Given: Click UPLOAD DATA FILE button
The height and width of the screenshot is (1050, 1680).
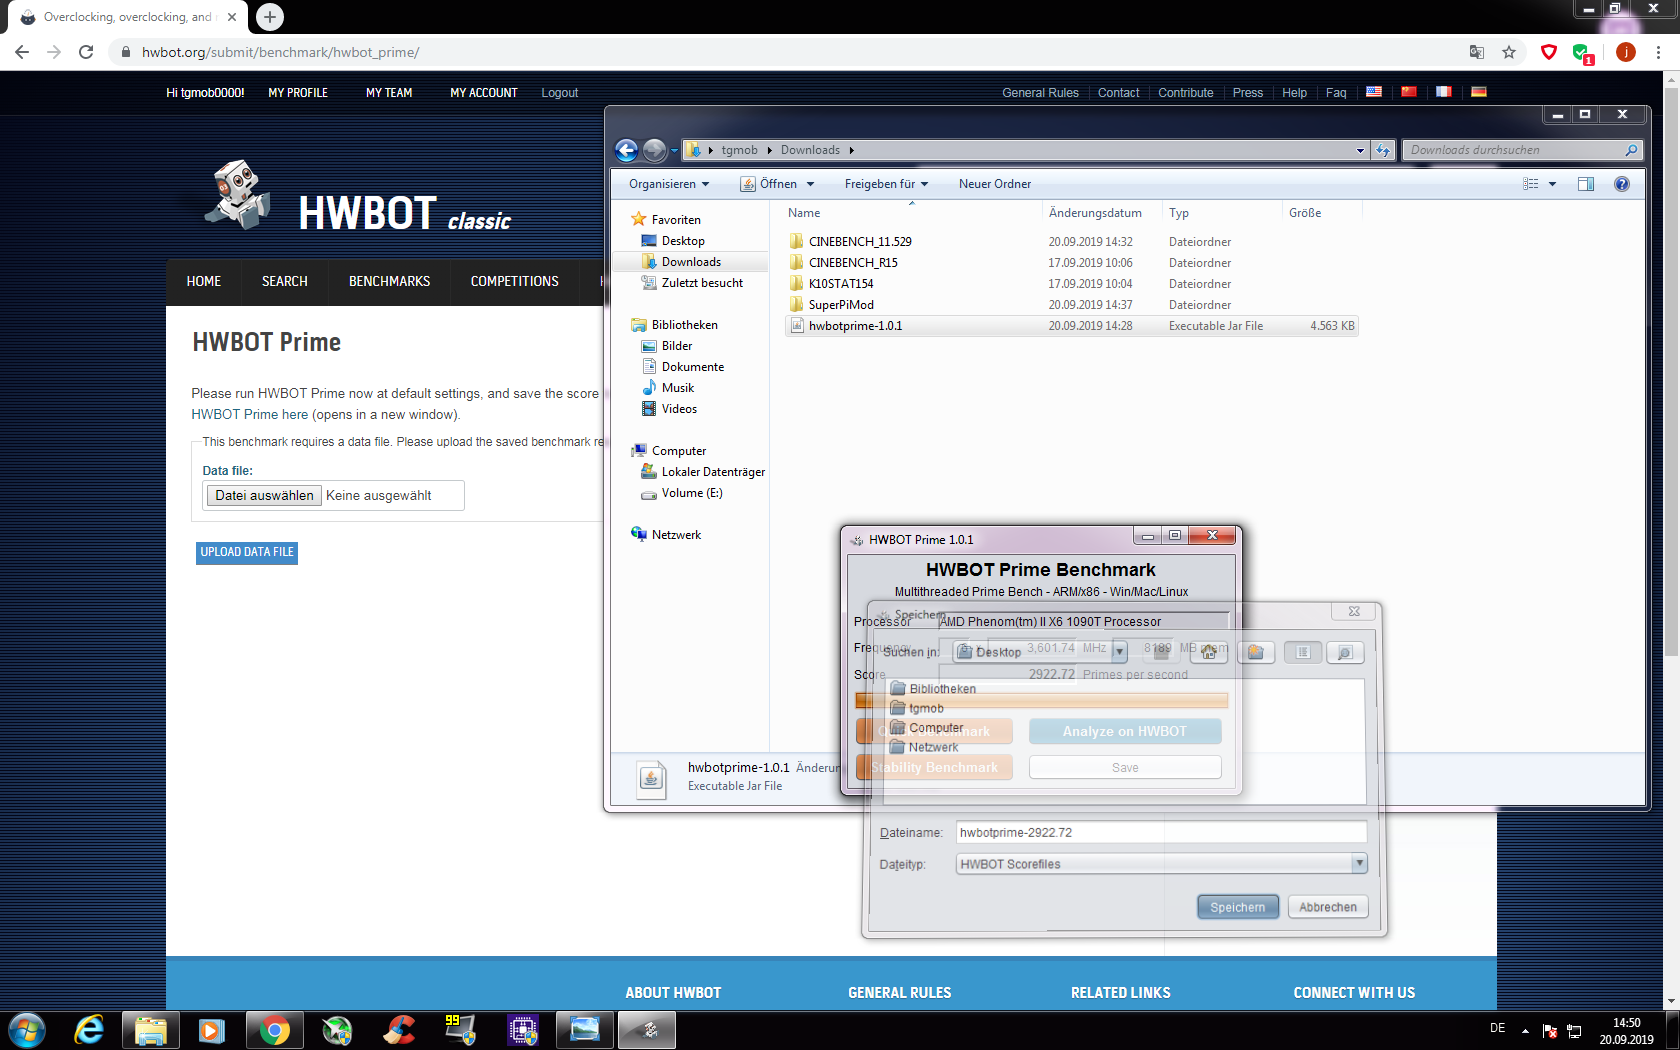Looking at the screenshot, I should tap(247, 552).
